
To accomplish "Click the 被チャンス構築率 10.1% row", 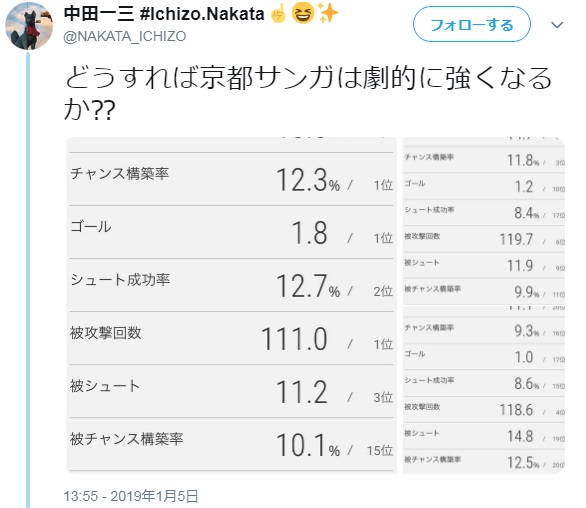I will click(232, 444).
